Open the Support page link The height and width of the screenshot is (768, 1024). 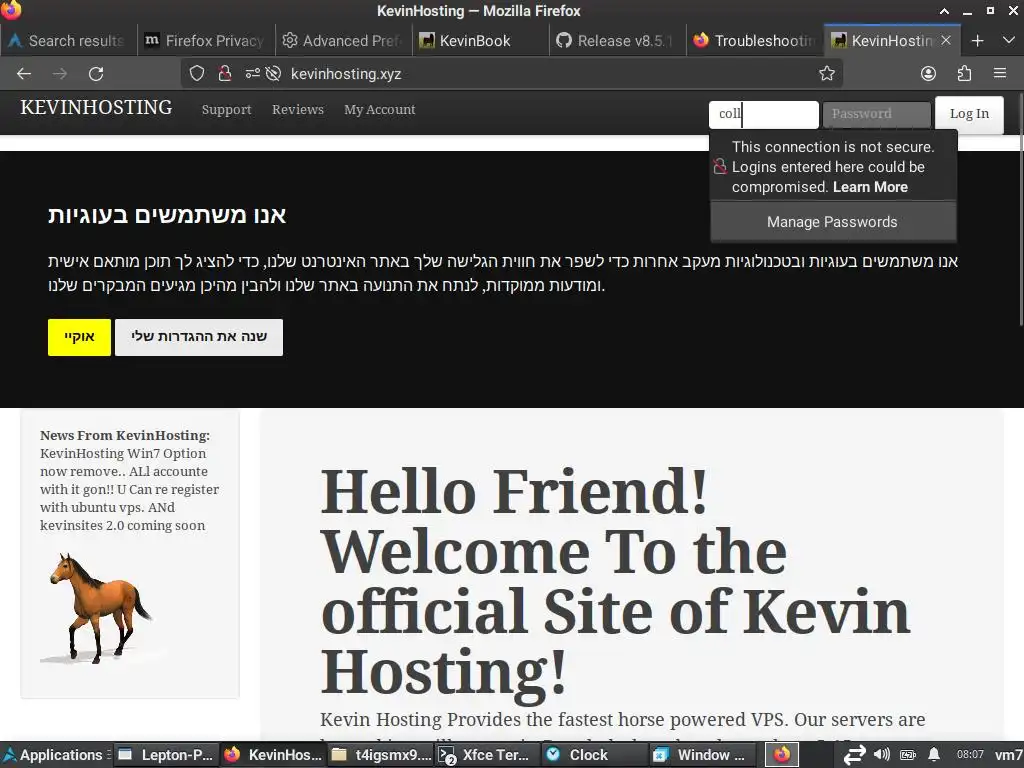(x=227, y=110)
